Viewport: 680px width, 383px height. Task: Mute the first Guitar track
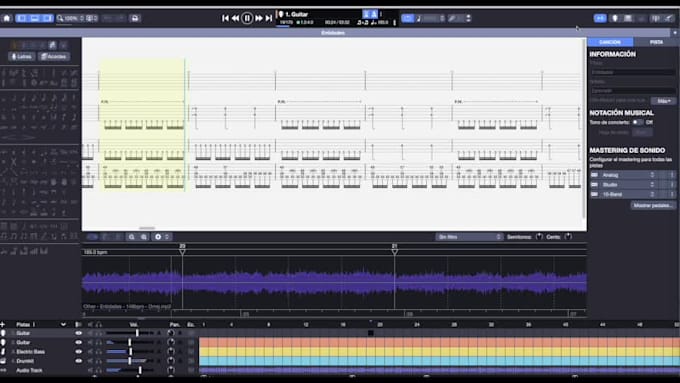[91, 333]
